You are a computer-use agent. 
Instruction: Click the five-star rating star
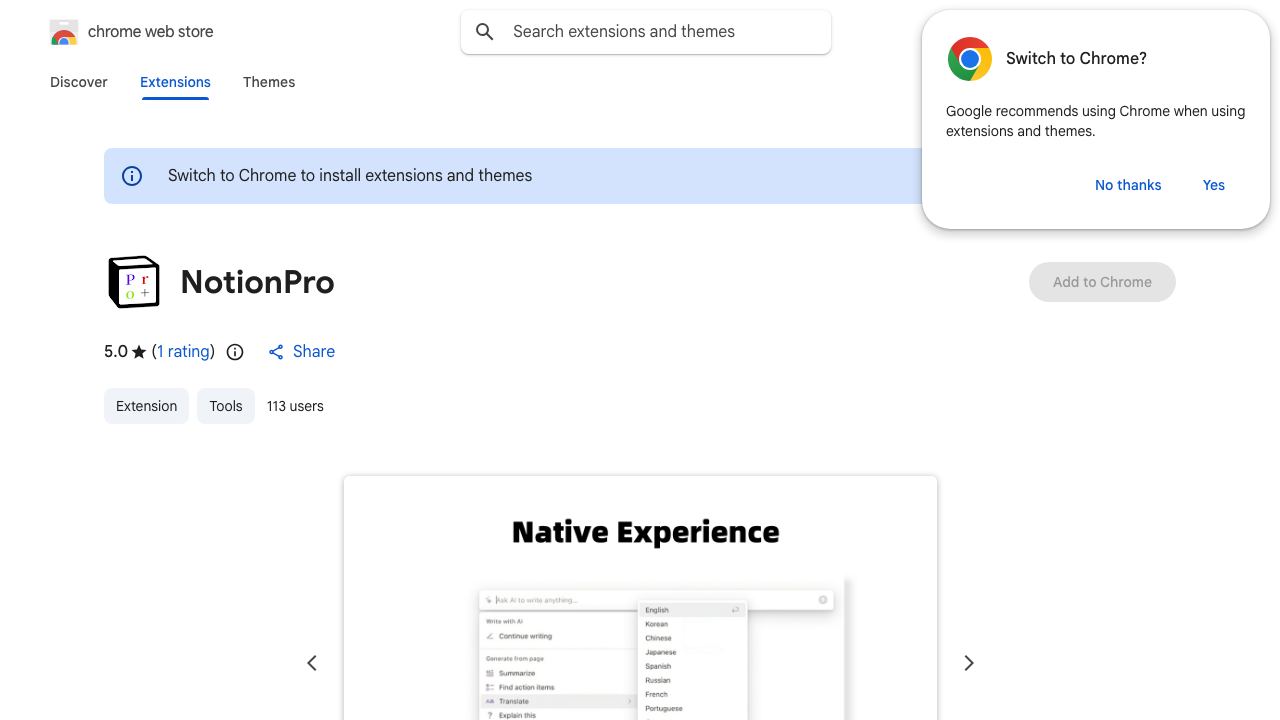tap(139, 352)
